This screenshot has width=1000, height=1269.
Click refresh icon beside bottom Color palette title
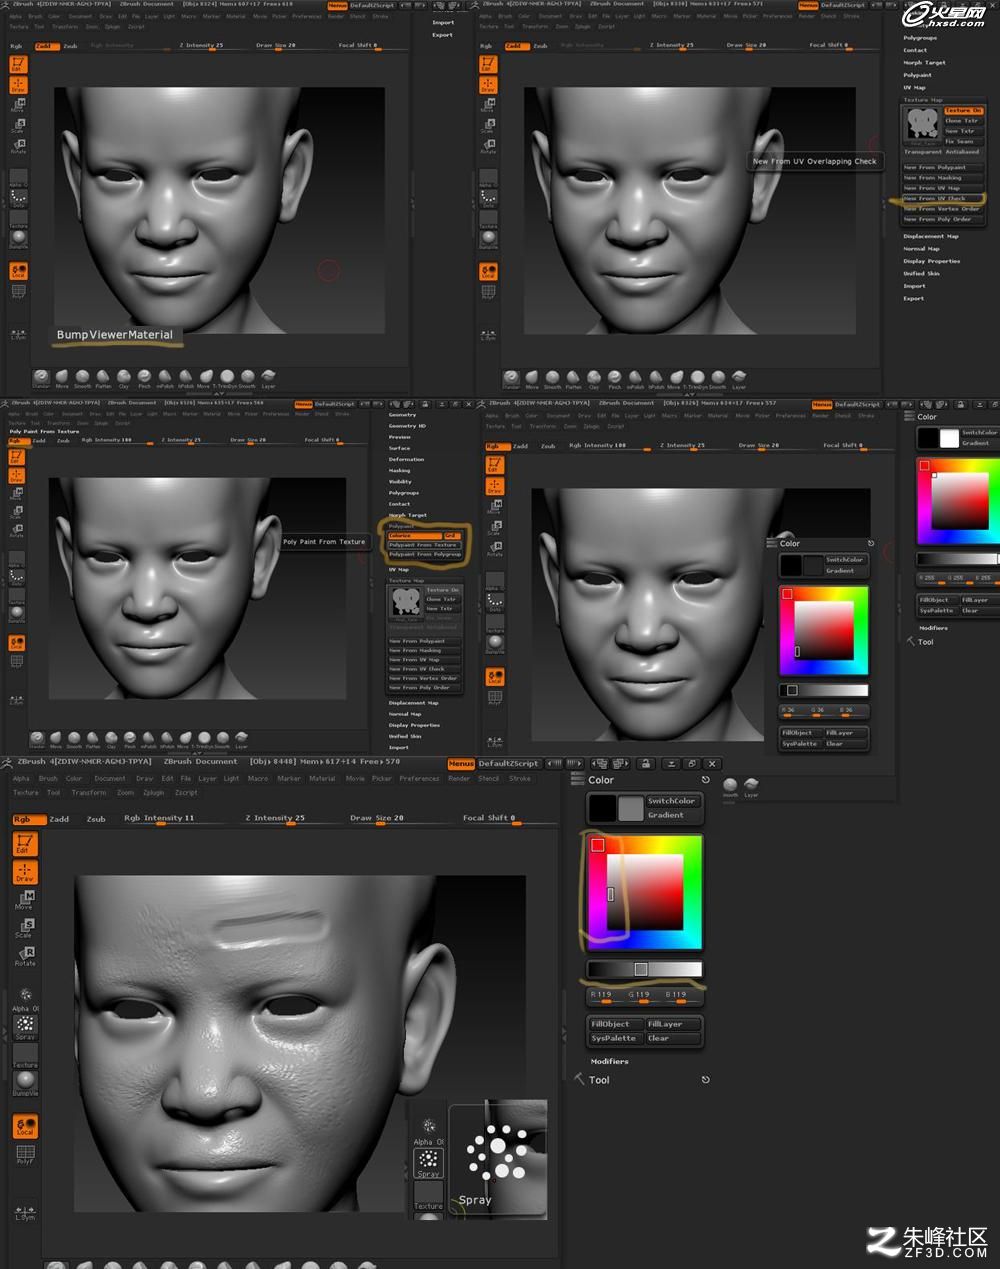click(x=705, y=780)
